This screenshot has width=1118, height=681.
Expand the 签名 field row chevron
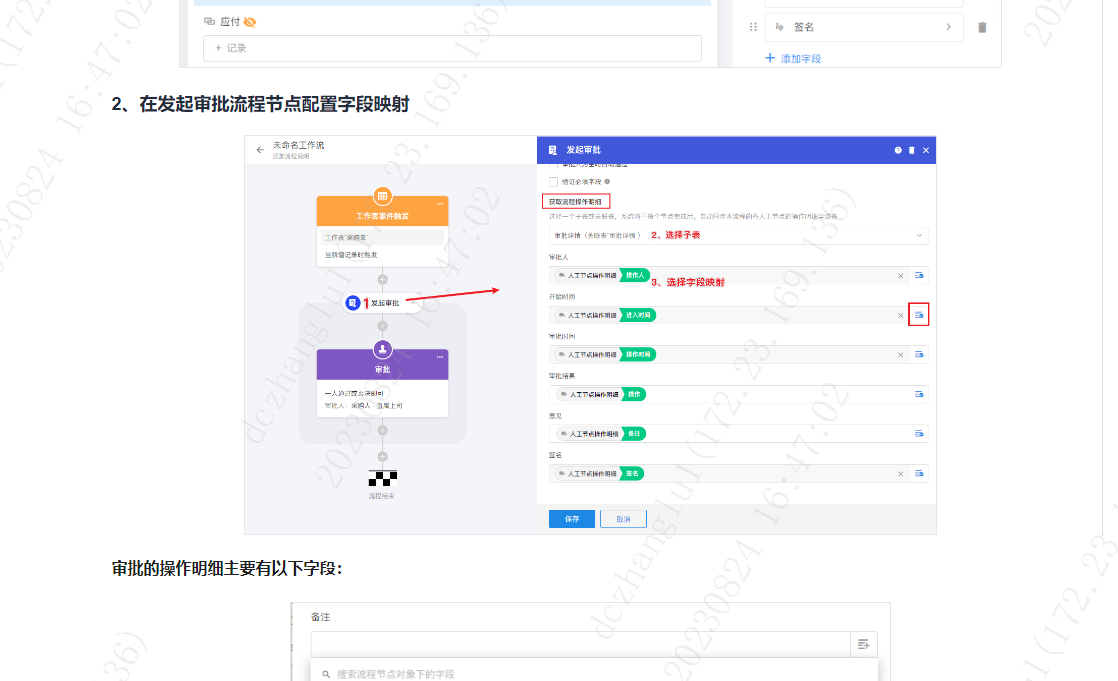pyautogui.click(x=948, y=27)
